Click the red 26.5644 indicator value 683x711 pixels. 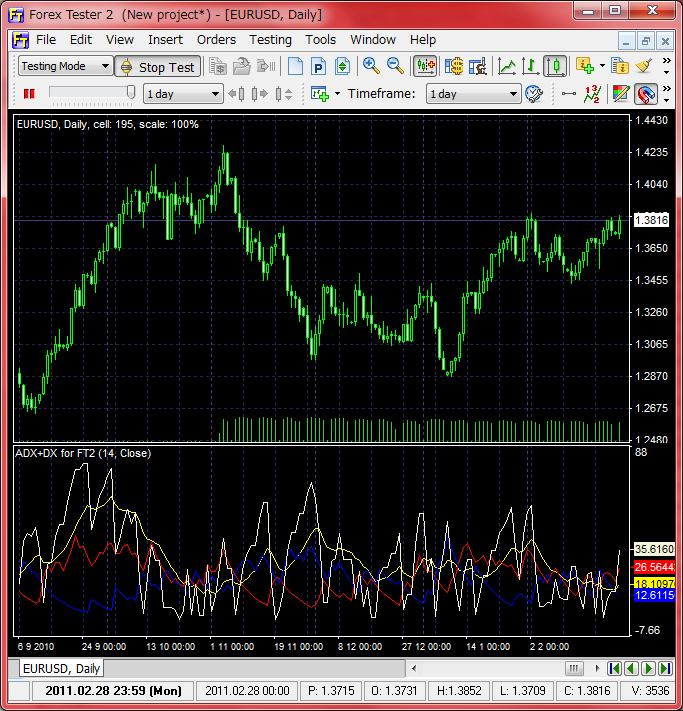tap(654, 567)
